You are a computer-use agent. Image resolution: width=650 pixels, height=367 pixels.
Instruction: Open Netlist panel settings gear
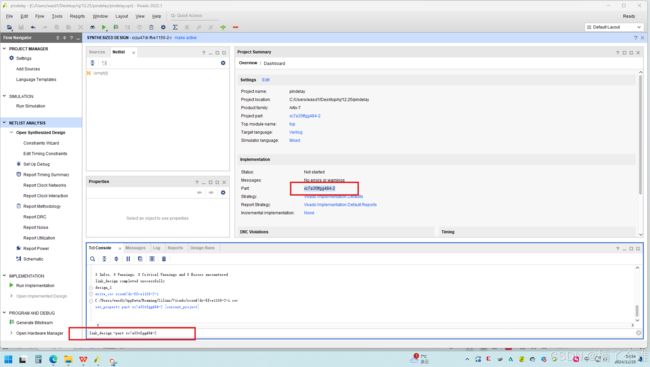coord(223,63)
